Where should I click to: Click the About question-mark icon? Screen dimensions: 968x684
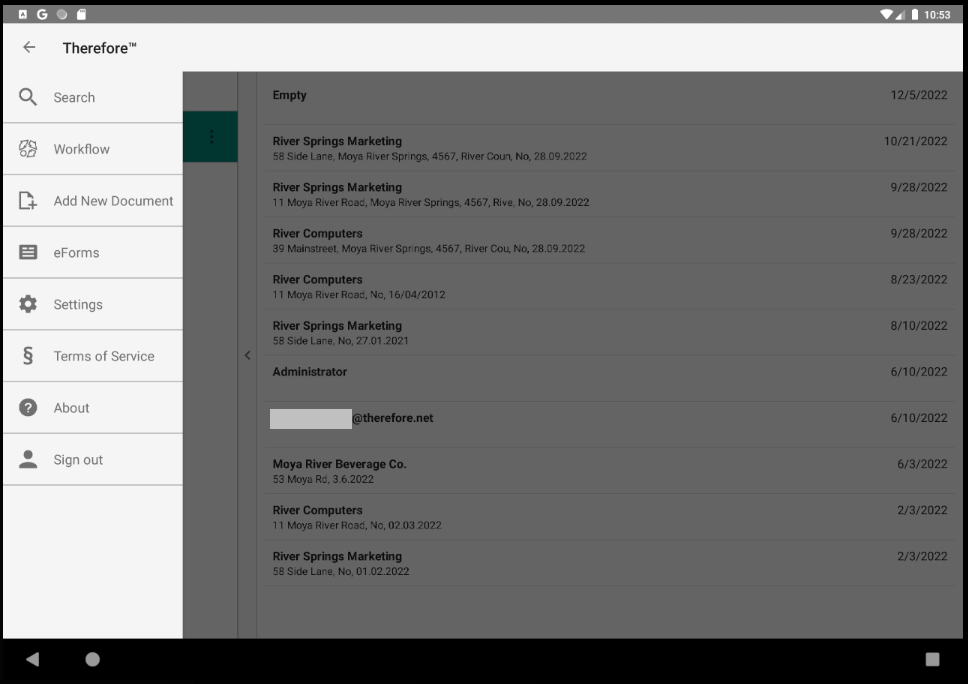click(28, 407)
